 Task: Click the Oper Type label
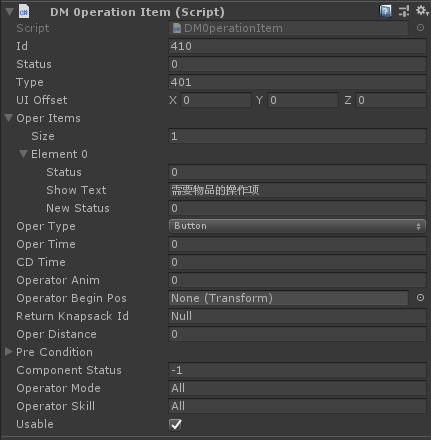click(x=46, y=226)
